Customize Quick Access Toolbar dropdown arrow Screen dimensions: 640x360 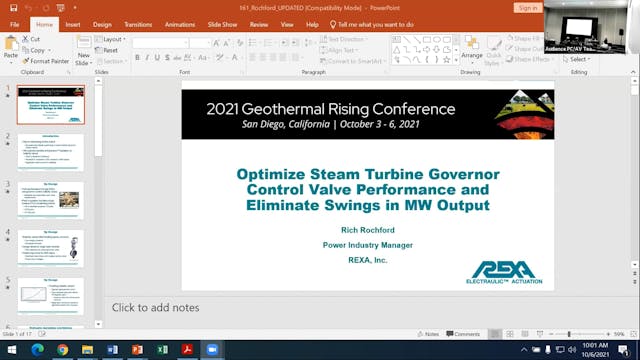coord(75,8)
